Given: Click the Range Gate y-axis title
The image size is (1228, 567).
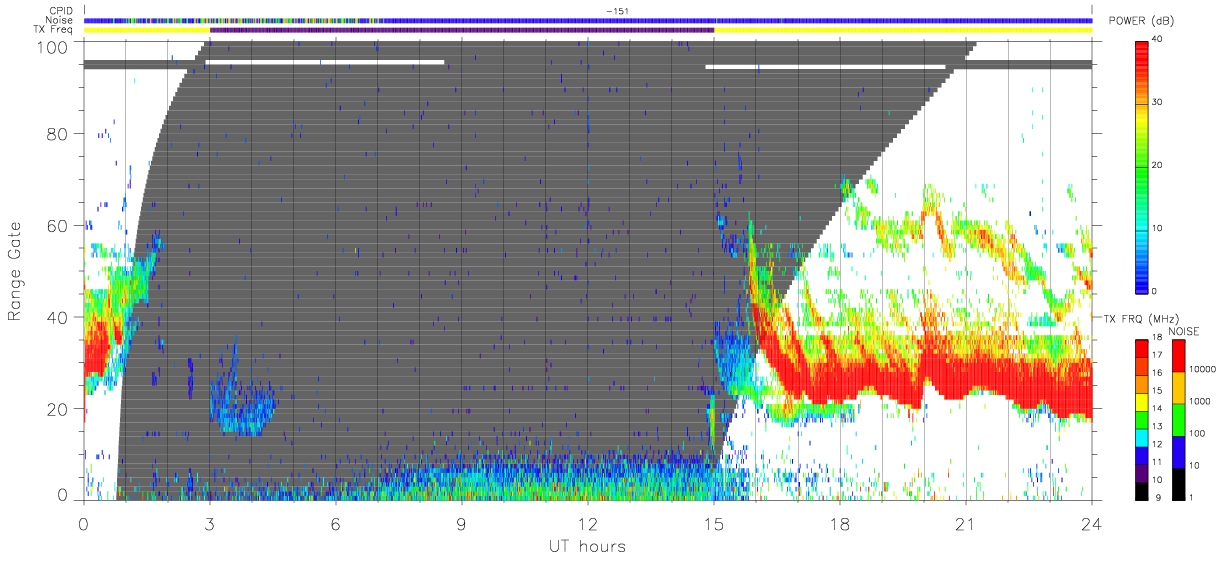Looking at the screenshot, I should click(x=15, y=270).
